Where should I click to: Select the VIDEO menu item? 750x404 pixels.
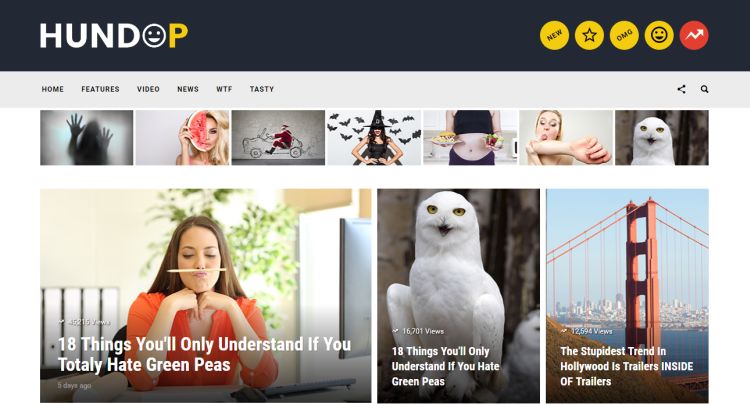coord(148,89)
